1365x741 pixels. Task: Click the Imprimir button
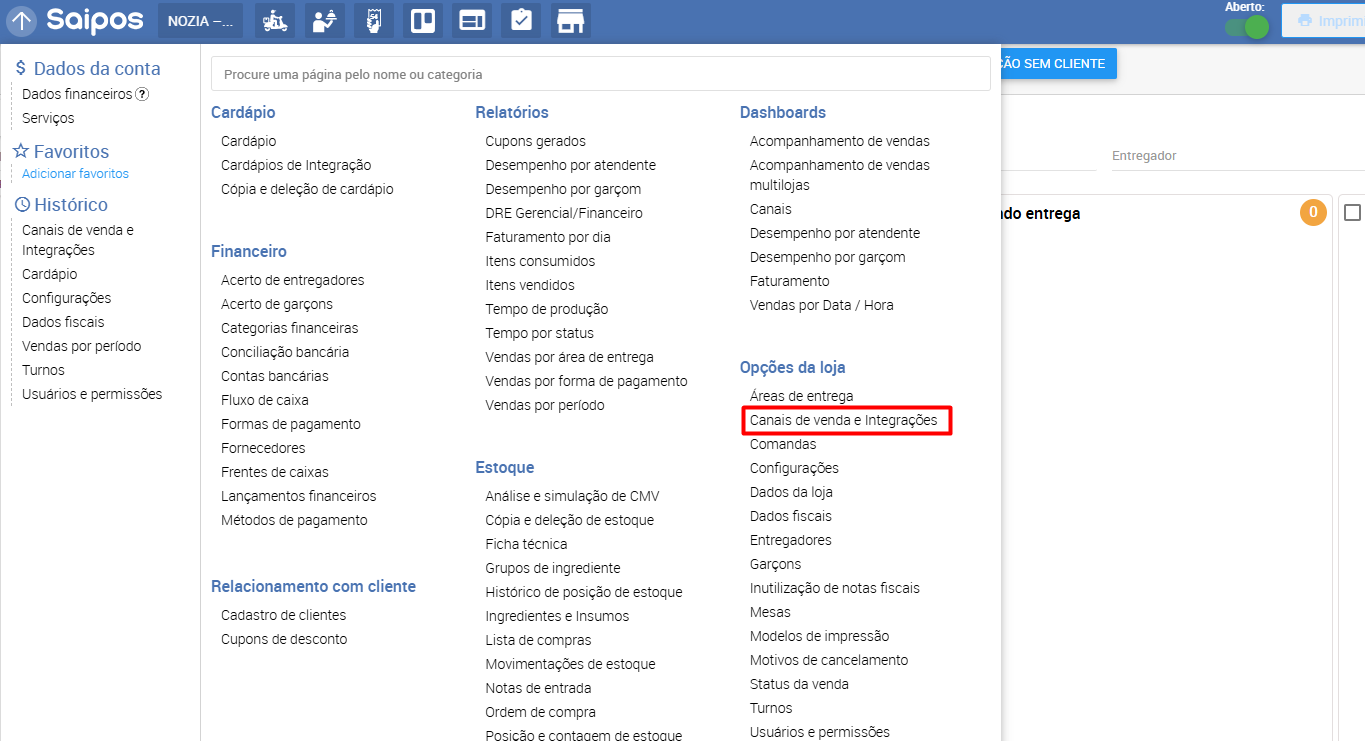[1324, 21]
